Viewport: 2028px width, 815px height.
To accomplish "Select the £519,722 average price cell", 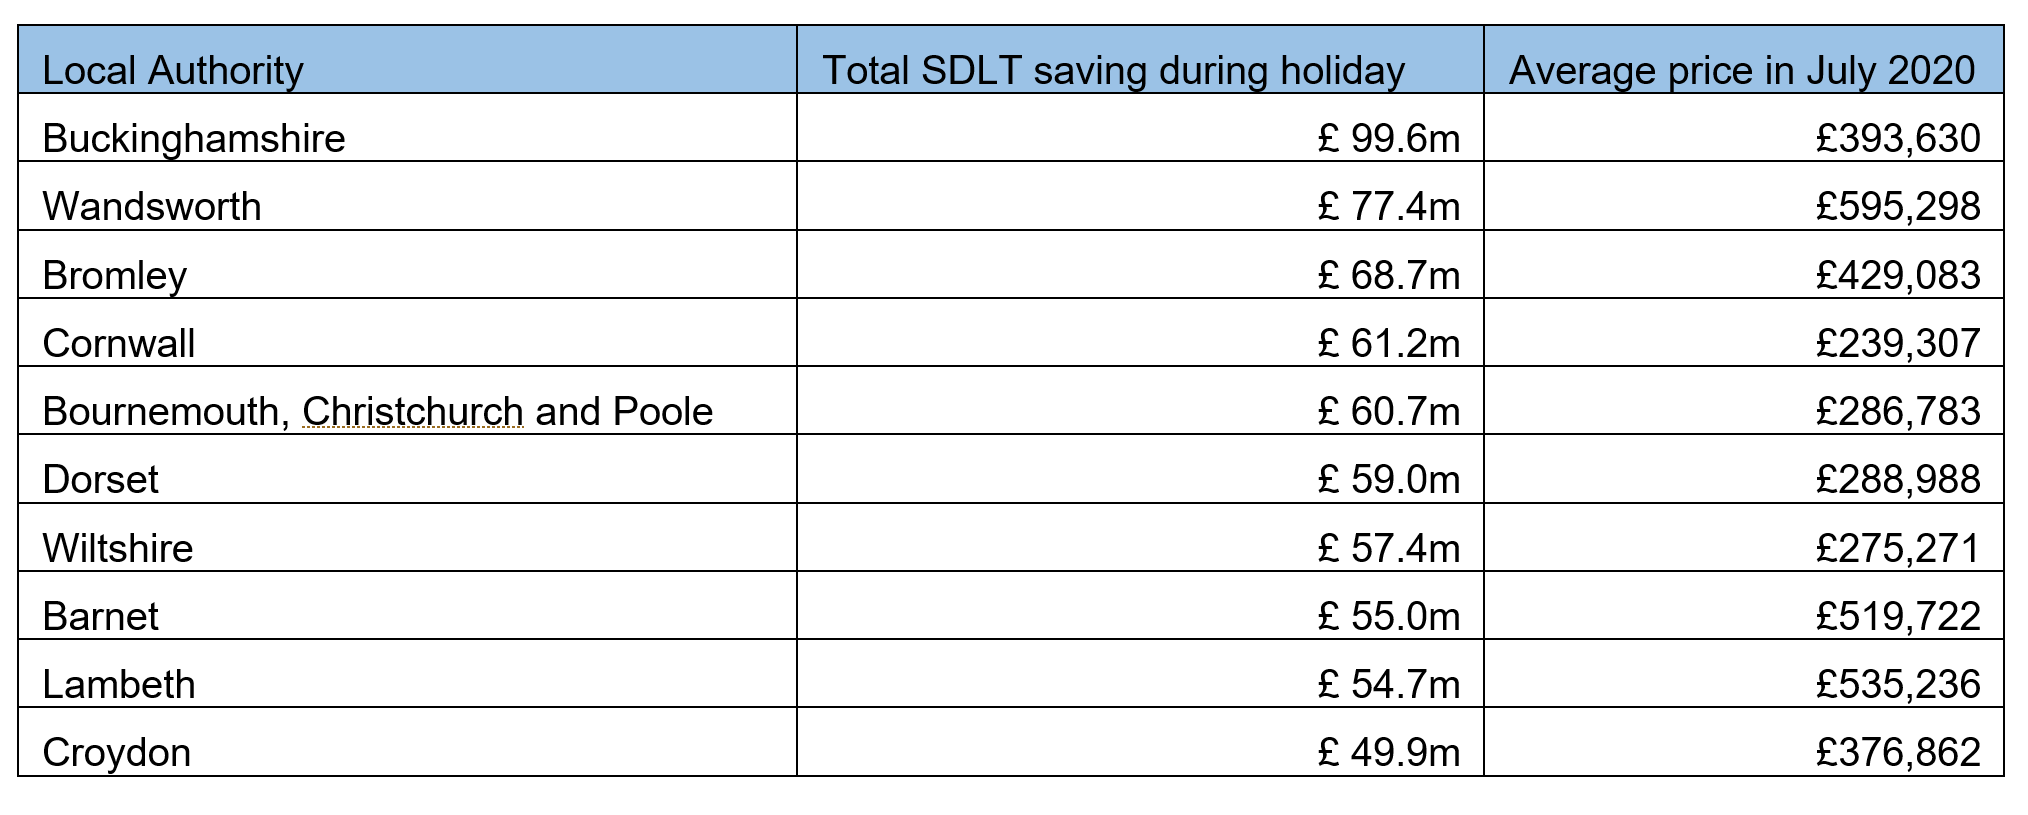I will pyautogui.click(x=1897, y=616).
